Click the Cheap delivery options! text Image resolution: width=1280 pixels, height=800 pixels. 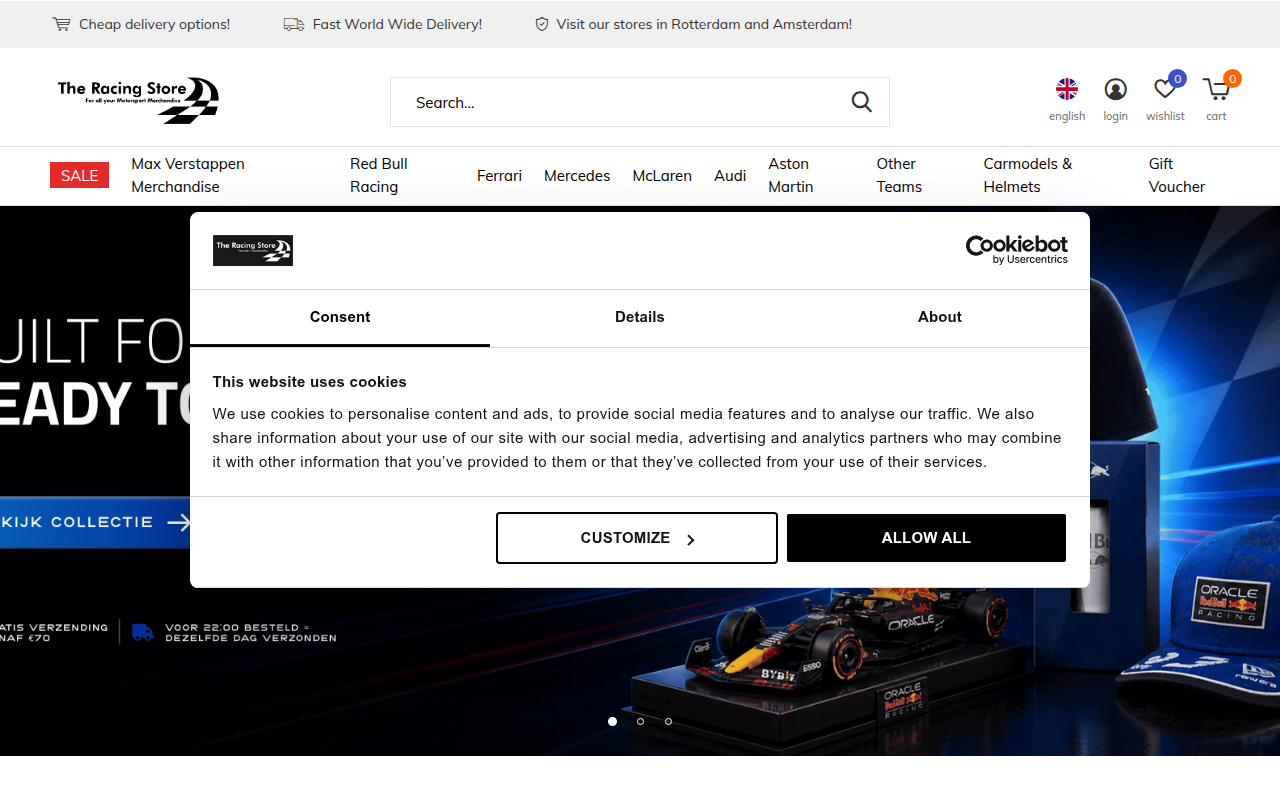point(155,24)
